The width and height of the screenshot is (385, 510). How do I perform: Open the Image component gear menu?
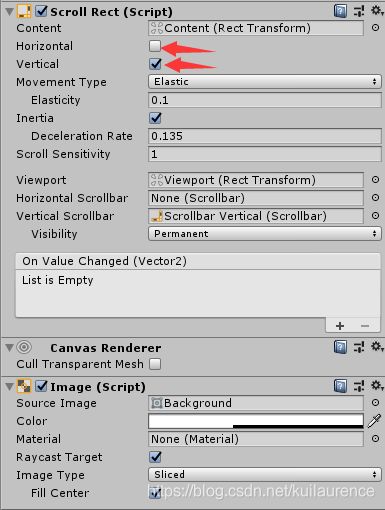pos(377,386)
